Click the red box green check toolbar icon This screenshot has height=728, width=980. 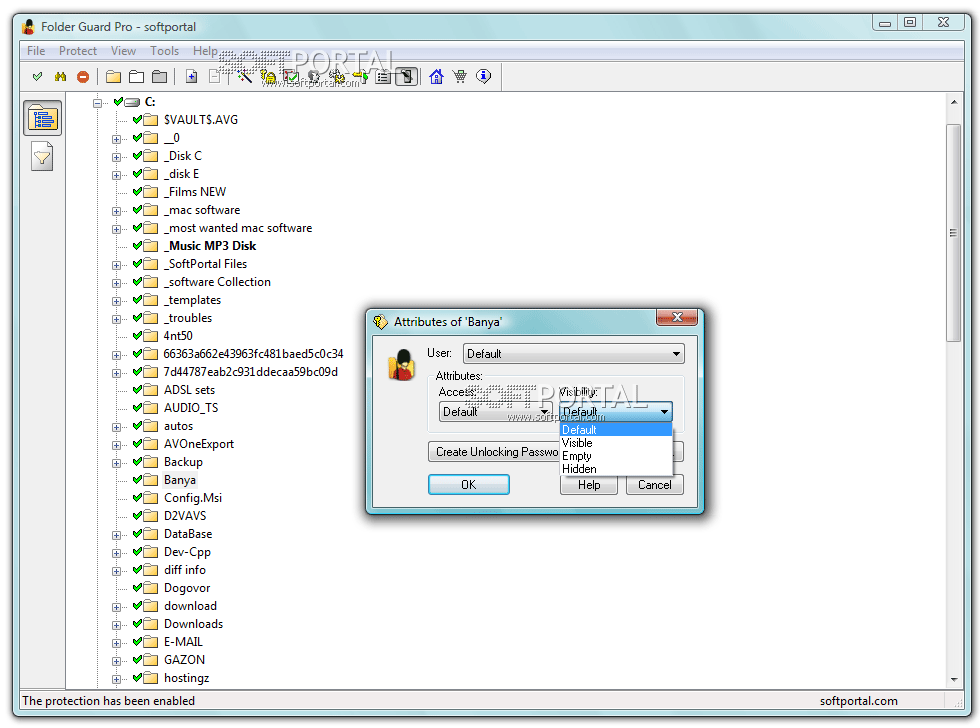(291, 77)
